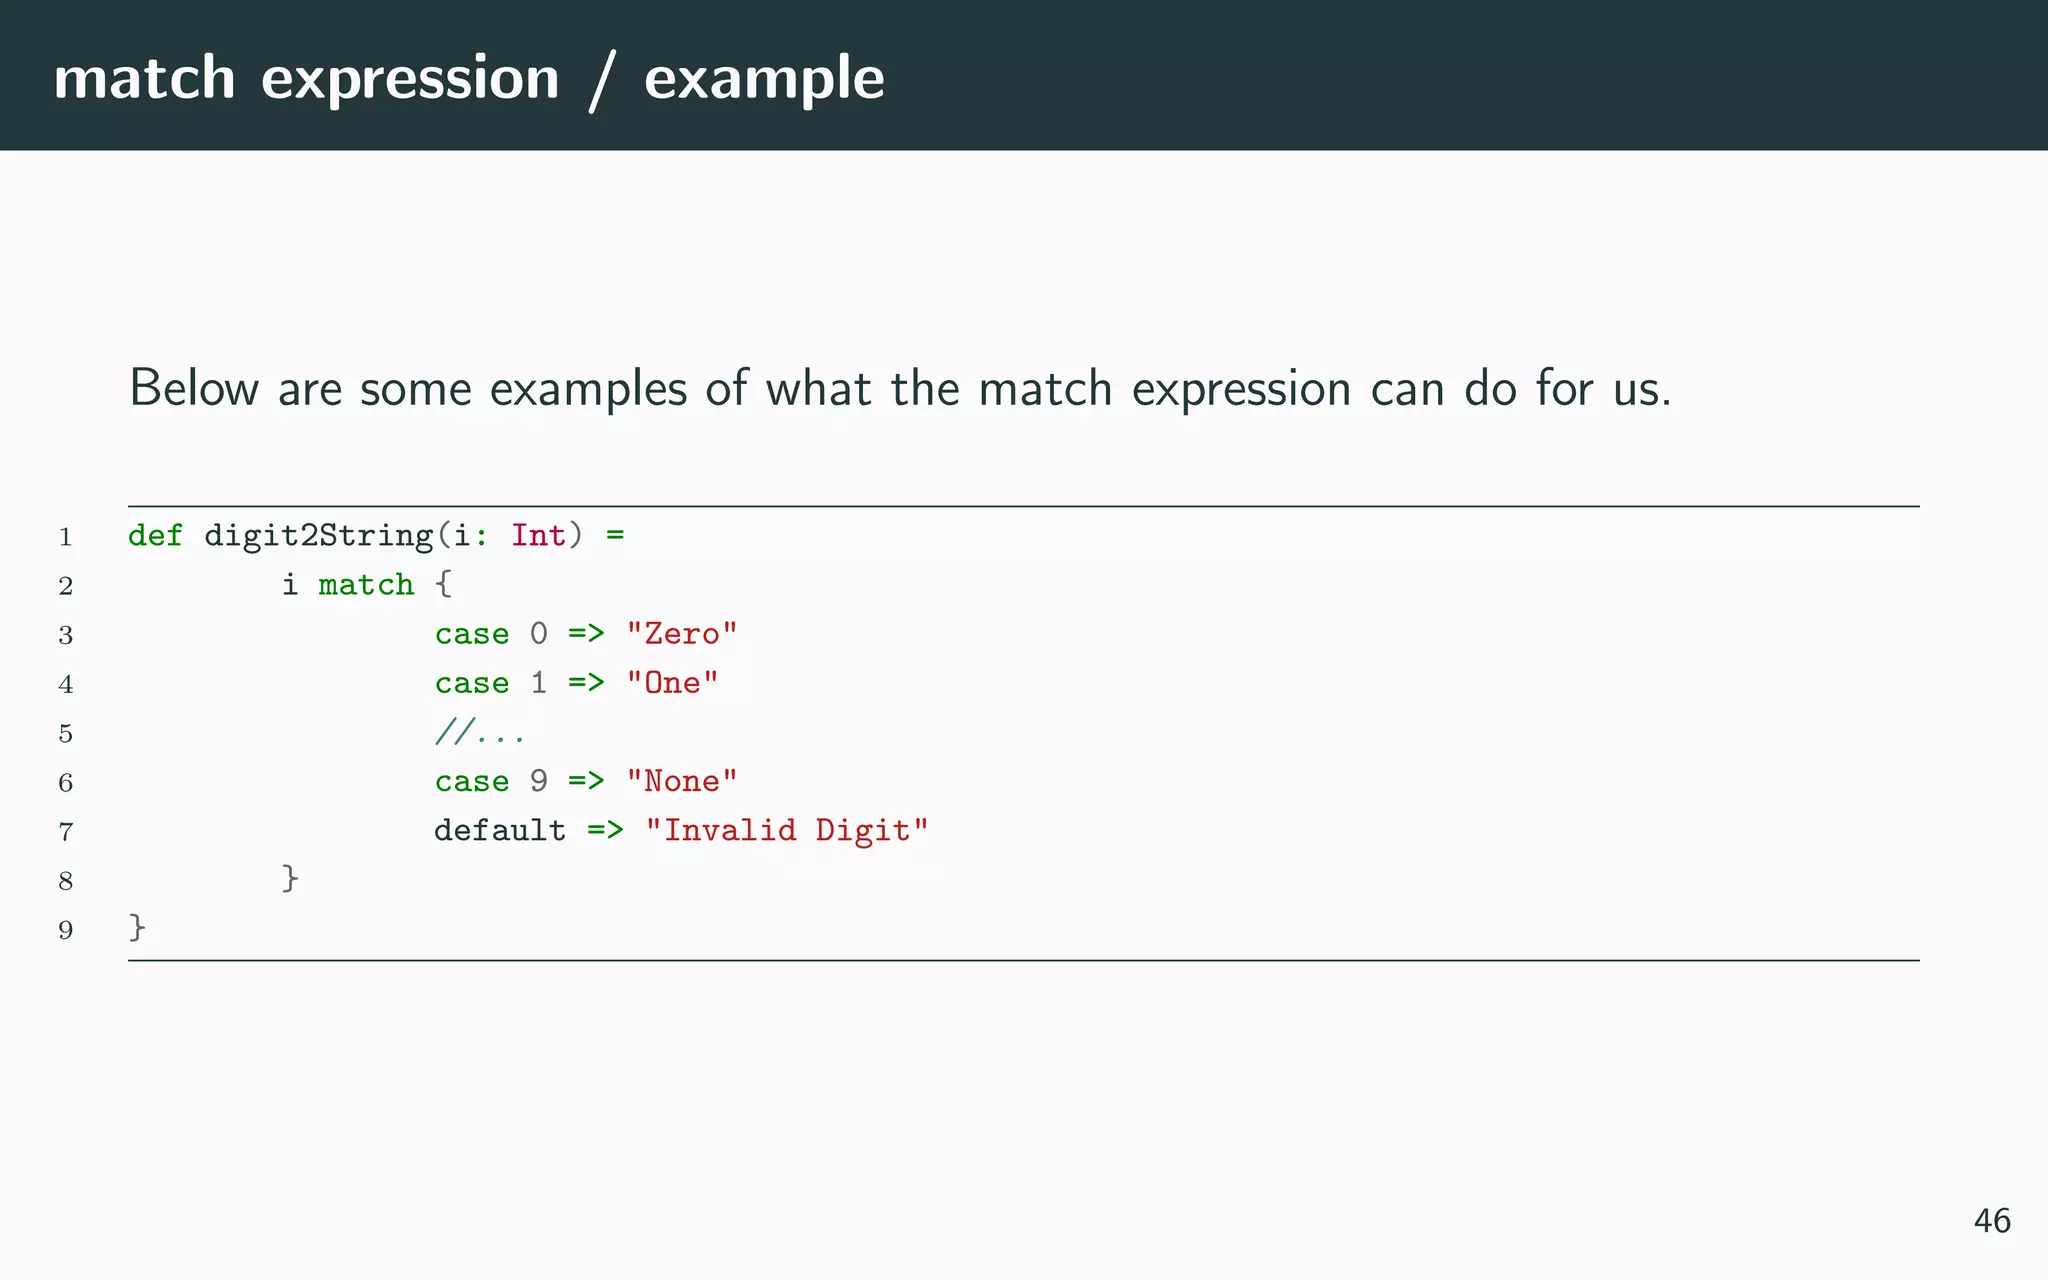Click the line number 5 in the gutter
Image resolution: width=2048 pixels, height=1280 pixels.
click(66, 734)
